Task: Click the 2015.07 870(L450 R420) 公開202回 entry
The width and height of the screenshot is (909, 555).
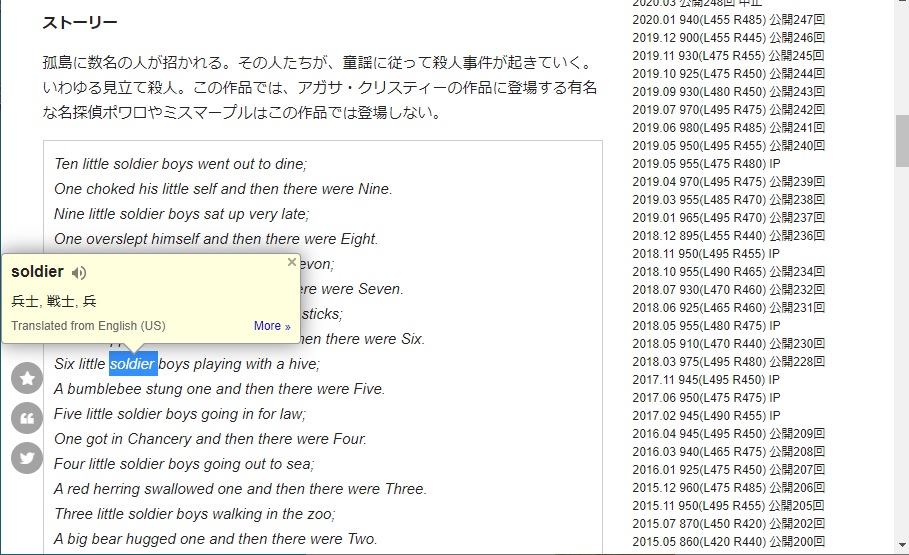Action: pos(728,523)
